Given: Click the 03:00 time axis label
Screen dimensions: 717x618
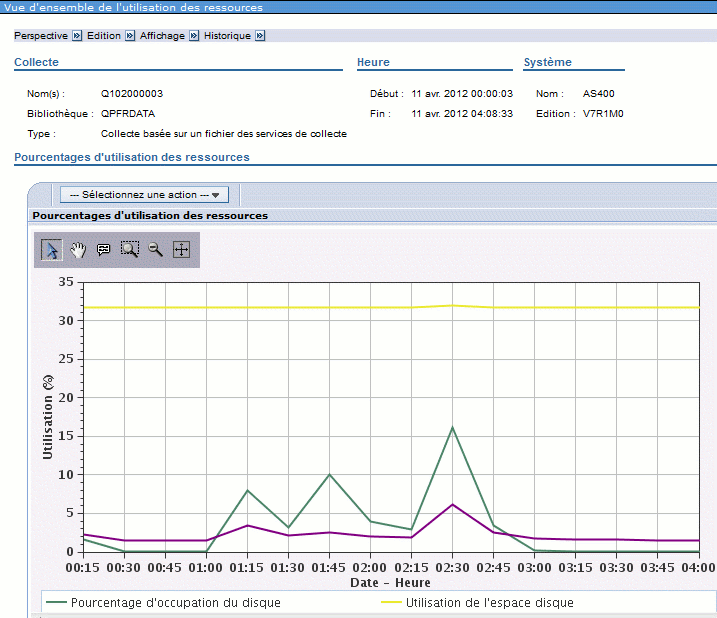Looking at the screenshot, I should click(534, 568).
